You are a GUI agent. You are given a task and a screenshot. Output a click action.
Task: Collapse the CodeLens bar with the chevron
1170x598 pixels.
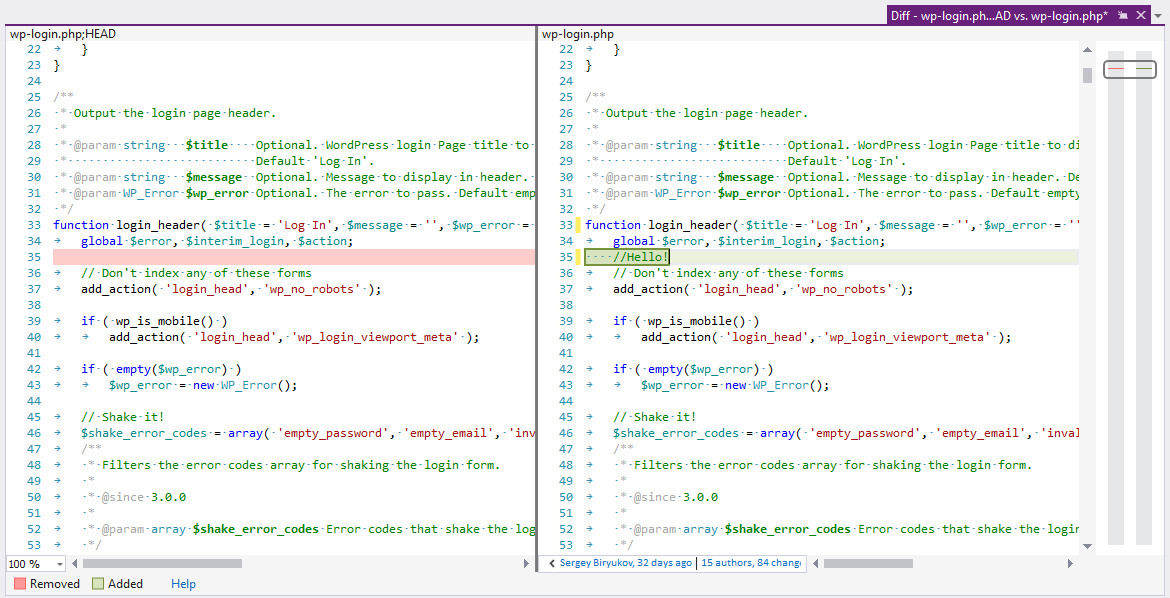click(x=551, y=564)
